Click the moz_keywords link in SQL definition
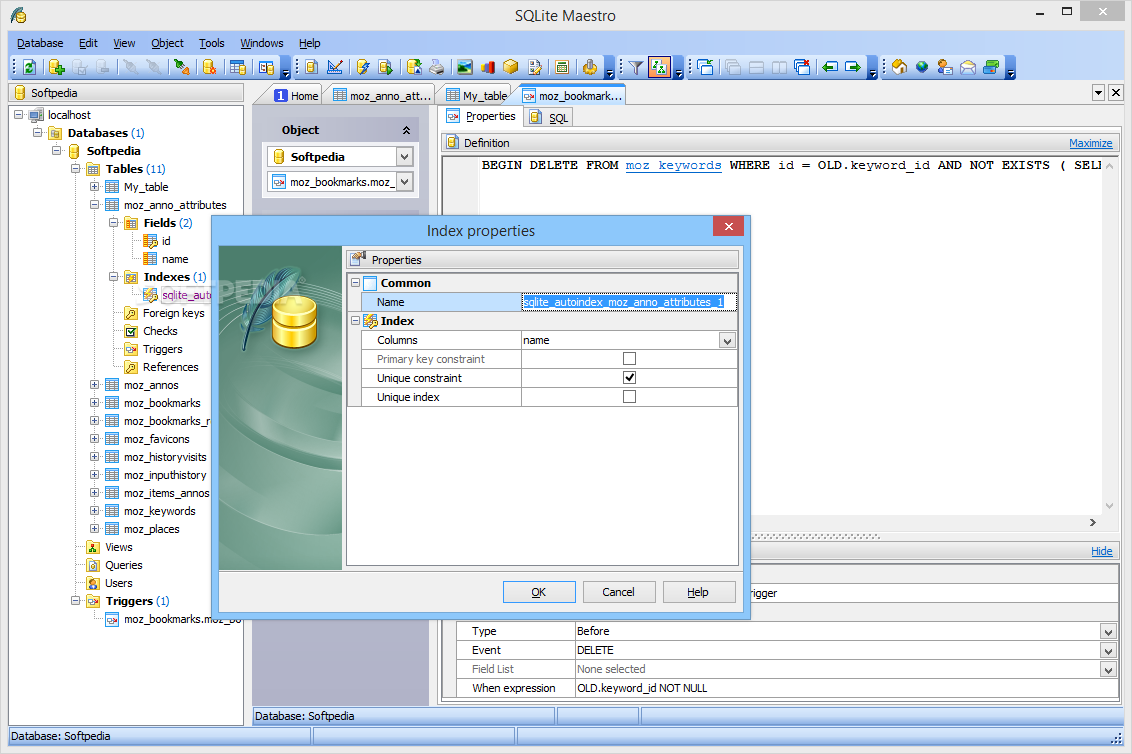The image size is (1132, 754). 673,165
